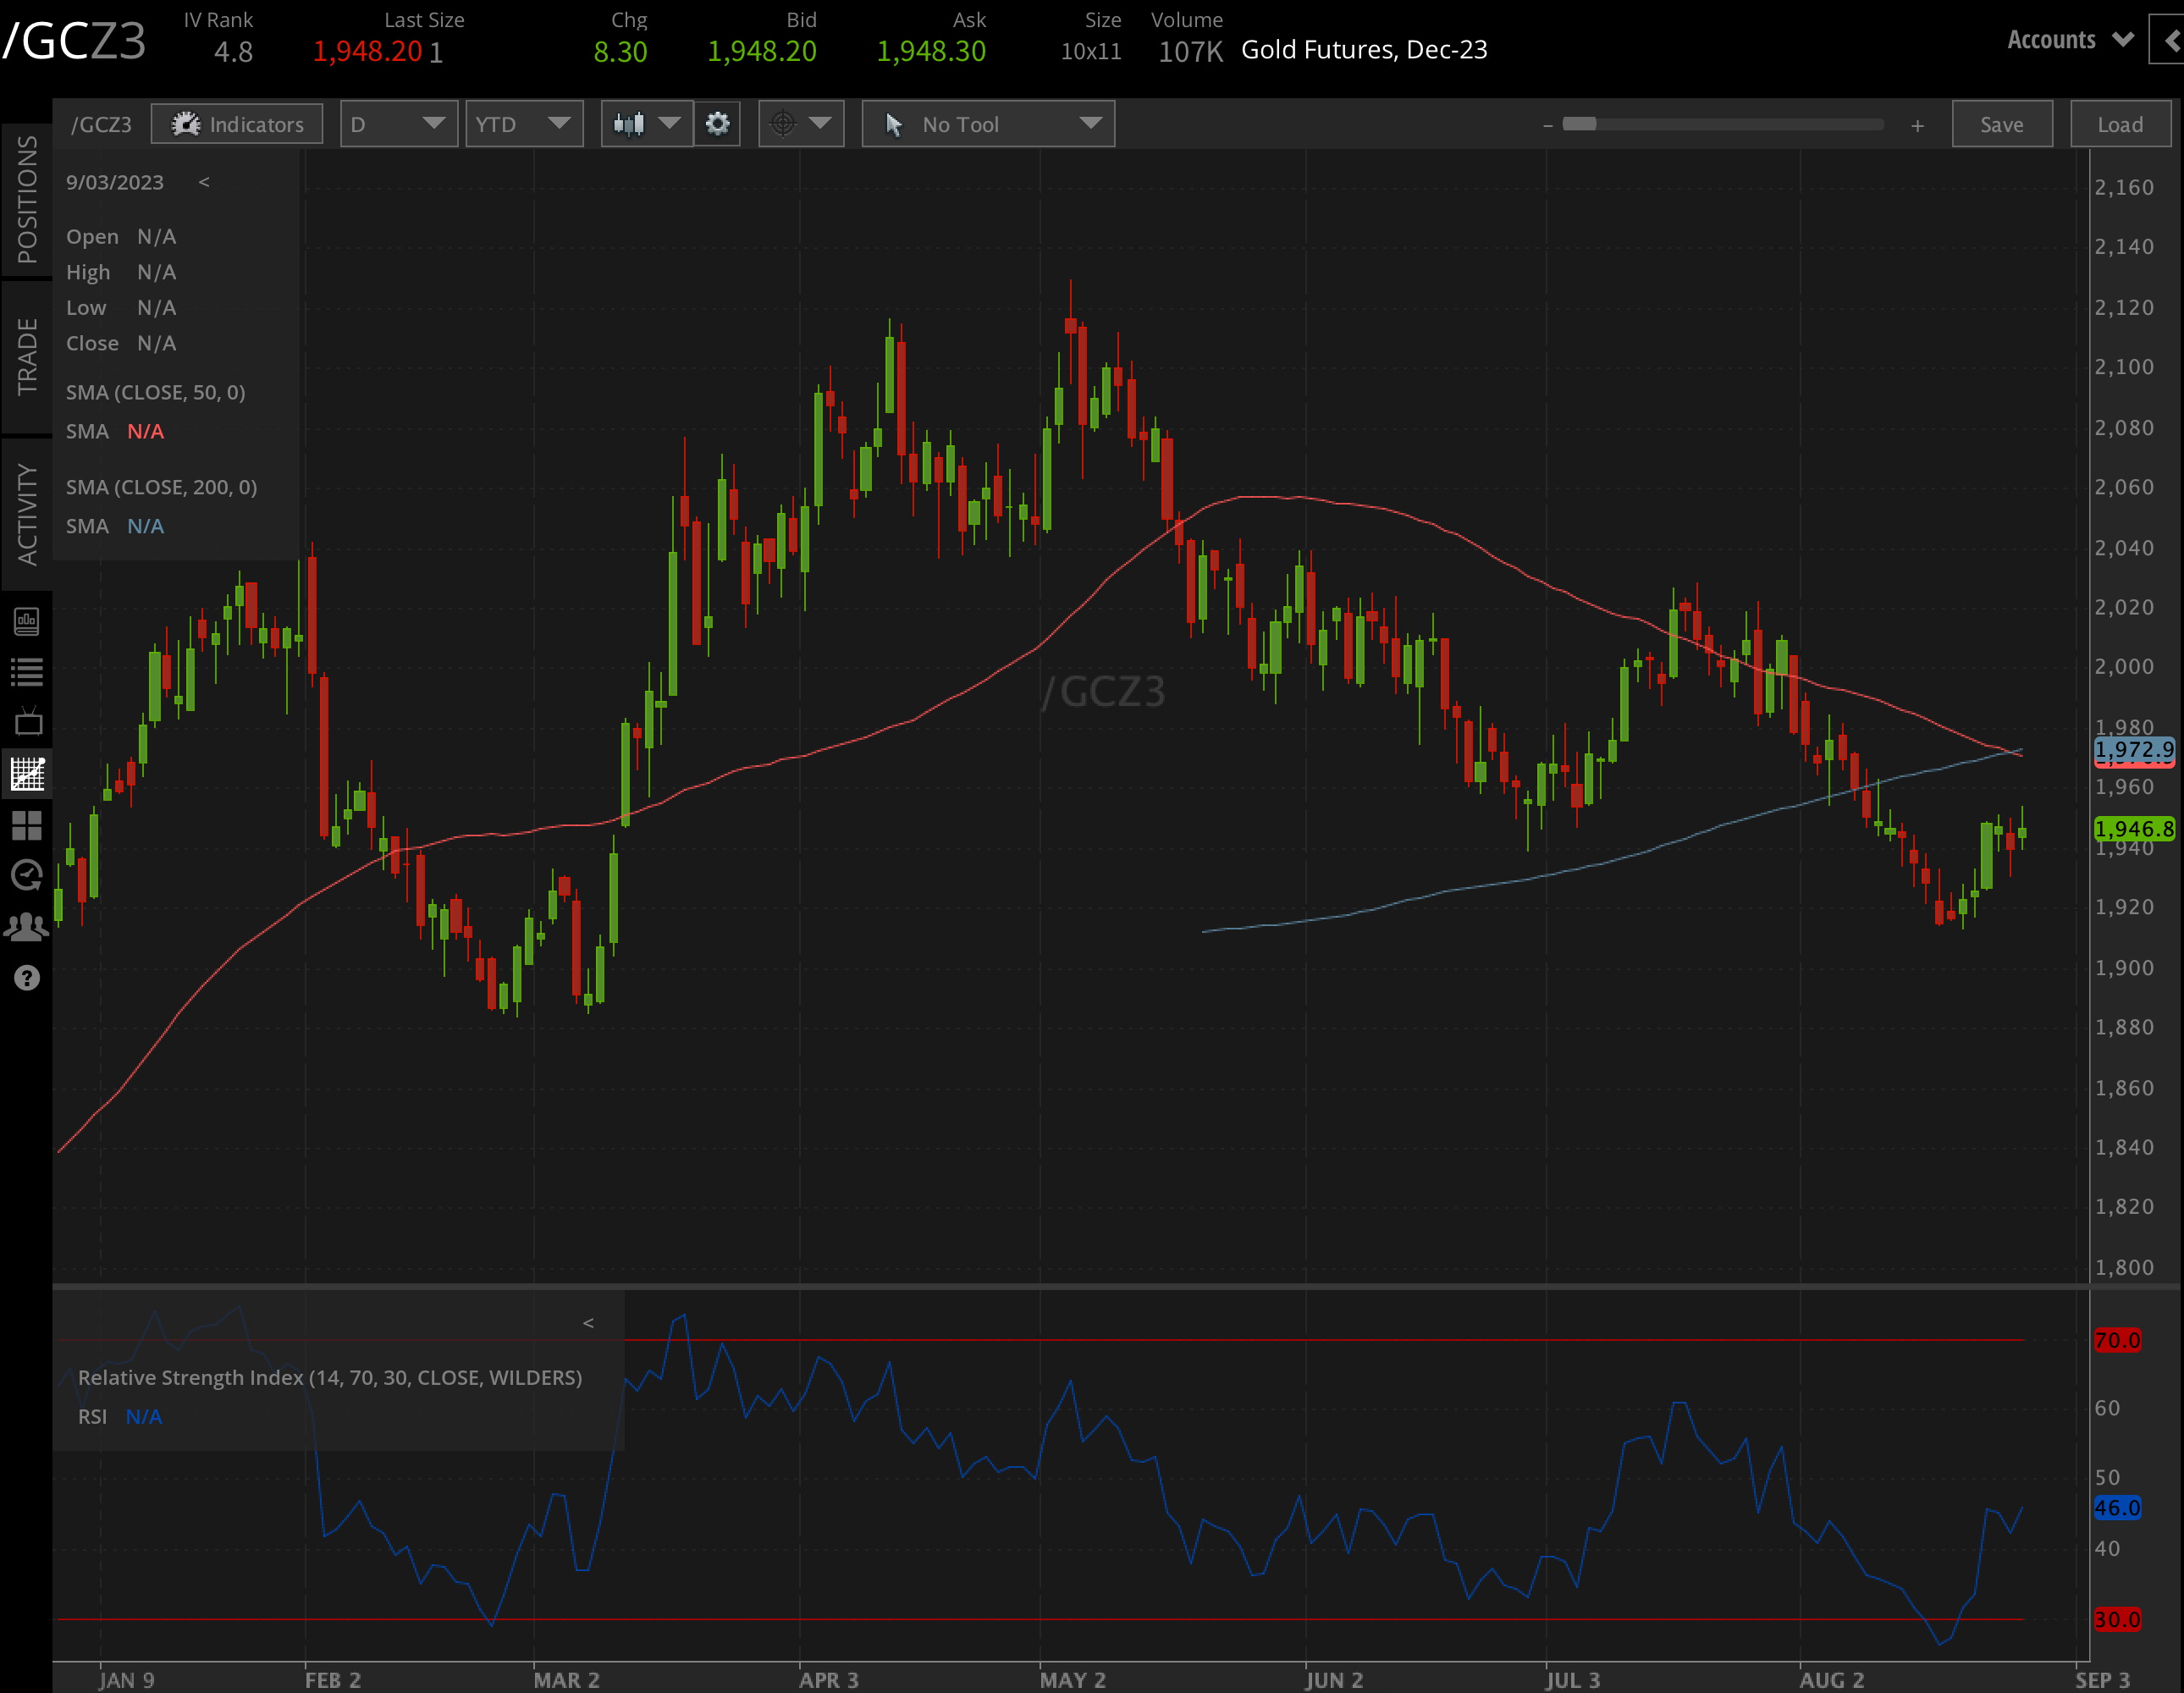
Task: Click the clock-arrow history icon
Action: pos(27,876)
